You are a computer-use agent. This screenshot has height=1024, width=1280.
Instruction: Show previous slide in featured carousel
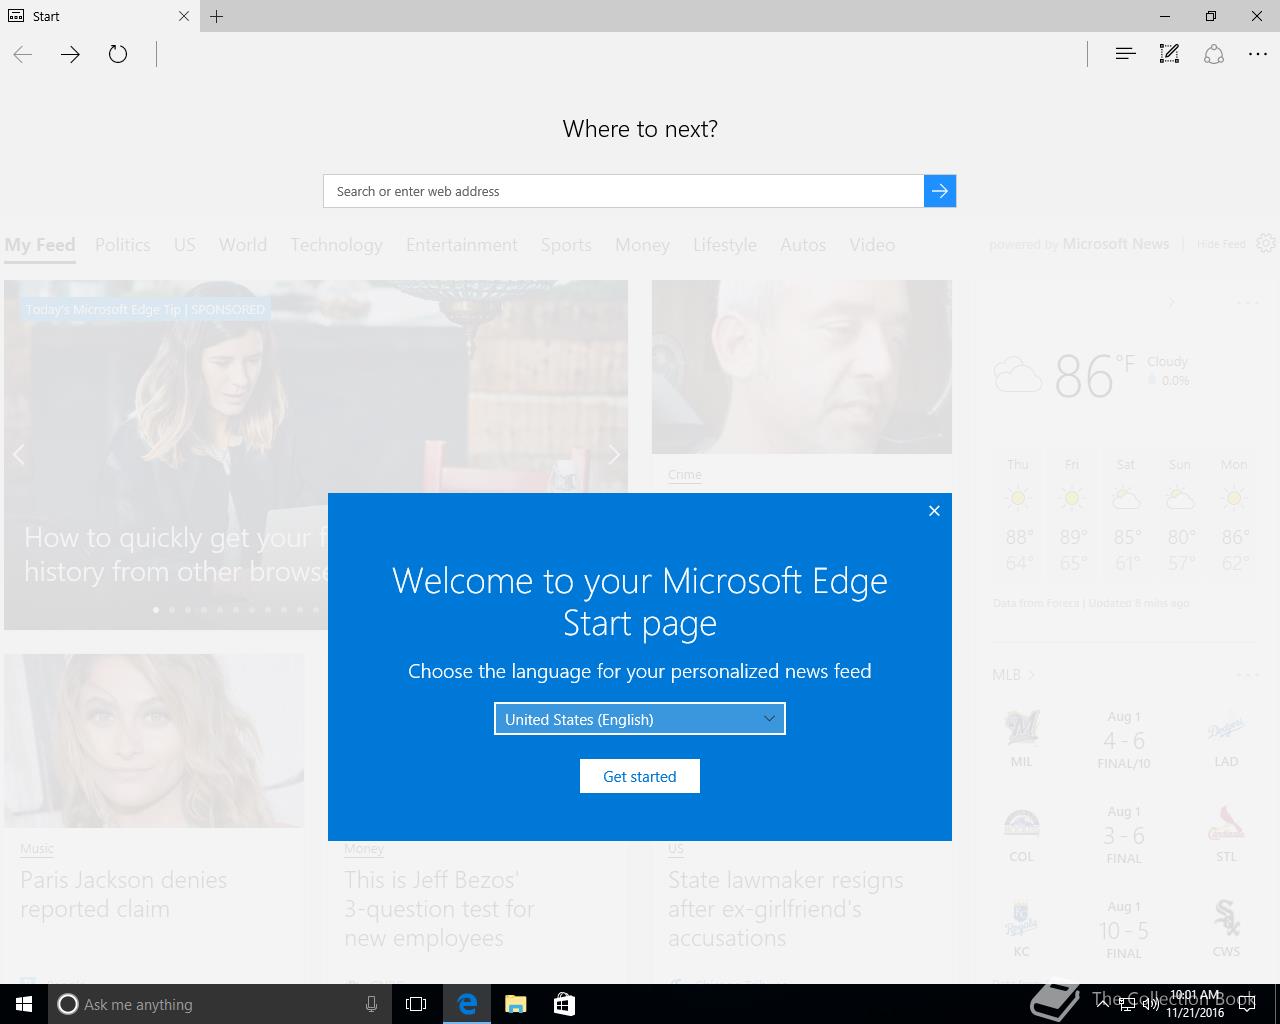coord(18,455)
